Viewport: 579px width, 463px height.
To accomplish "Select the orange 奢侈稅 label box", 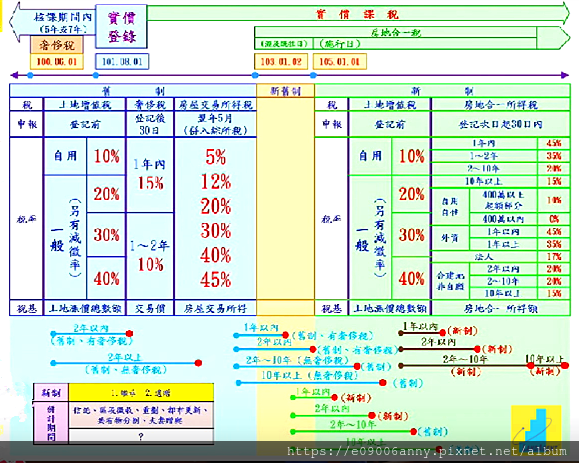I will click(57, 45).
